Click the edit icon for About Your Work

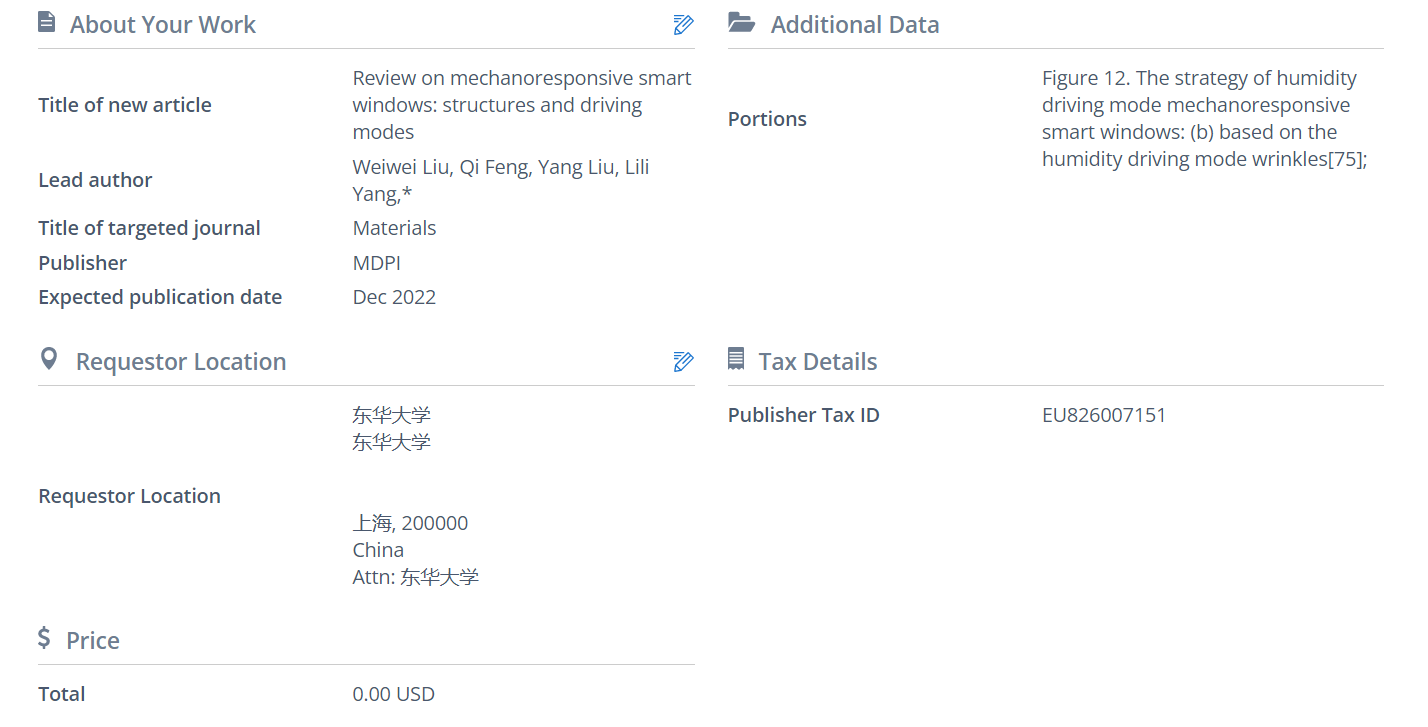pyautogui.click(x=683, y=25)
